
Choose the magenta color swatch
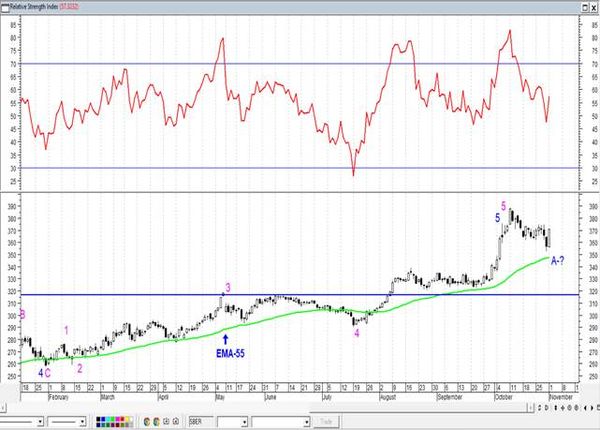point(117,419)
